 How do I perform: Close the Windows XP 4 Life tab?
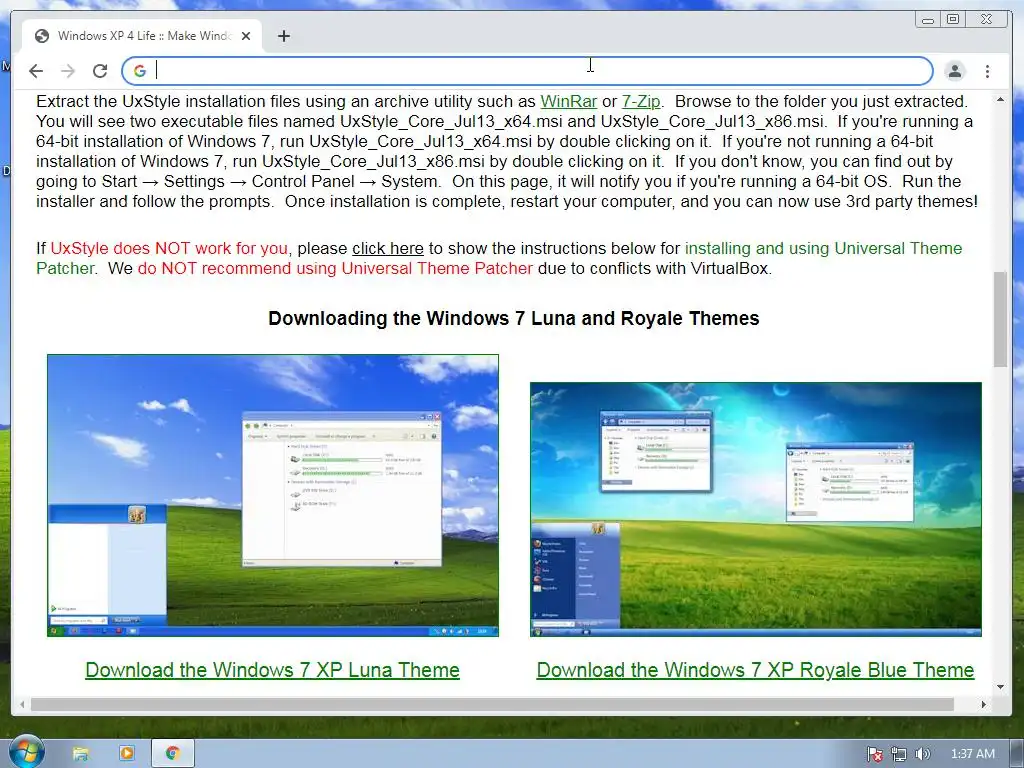click(246, 36)
